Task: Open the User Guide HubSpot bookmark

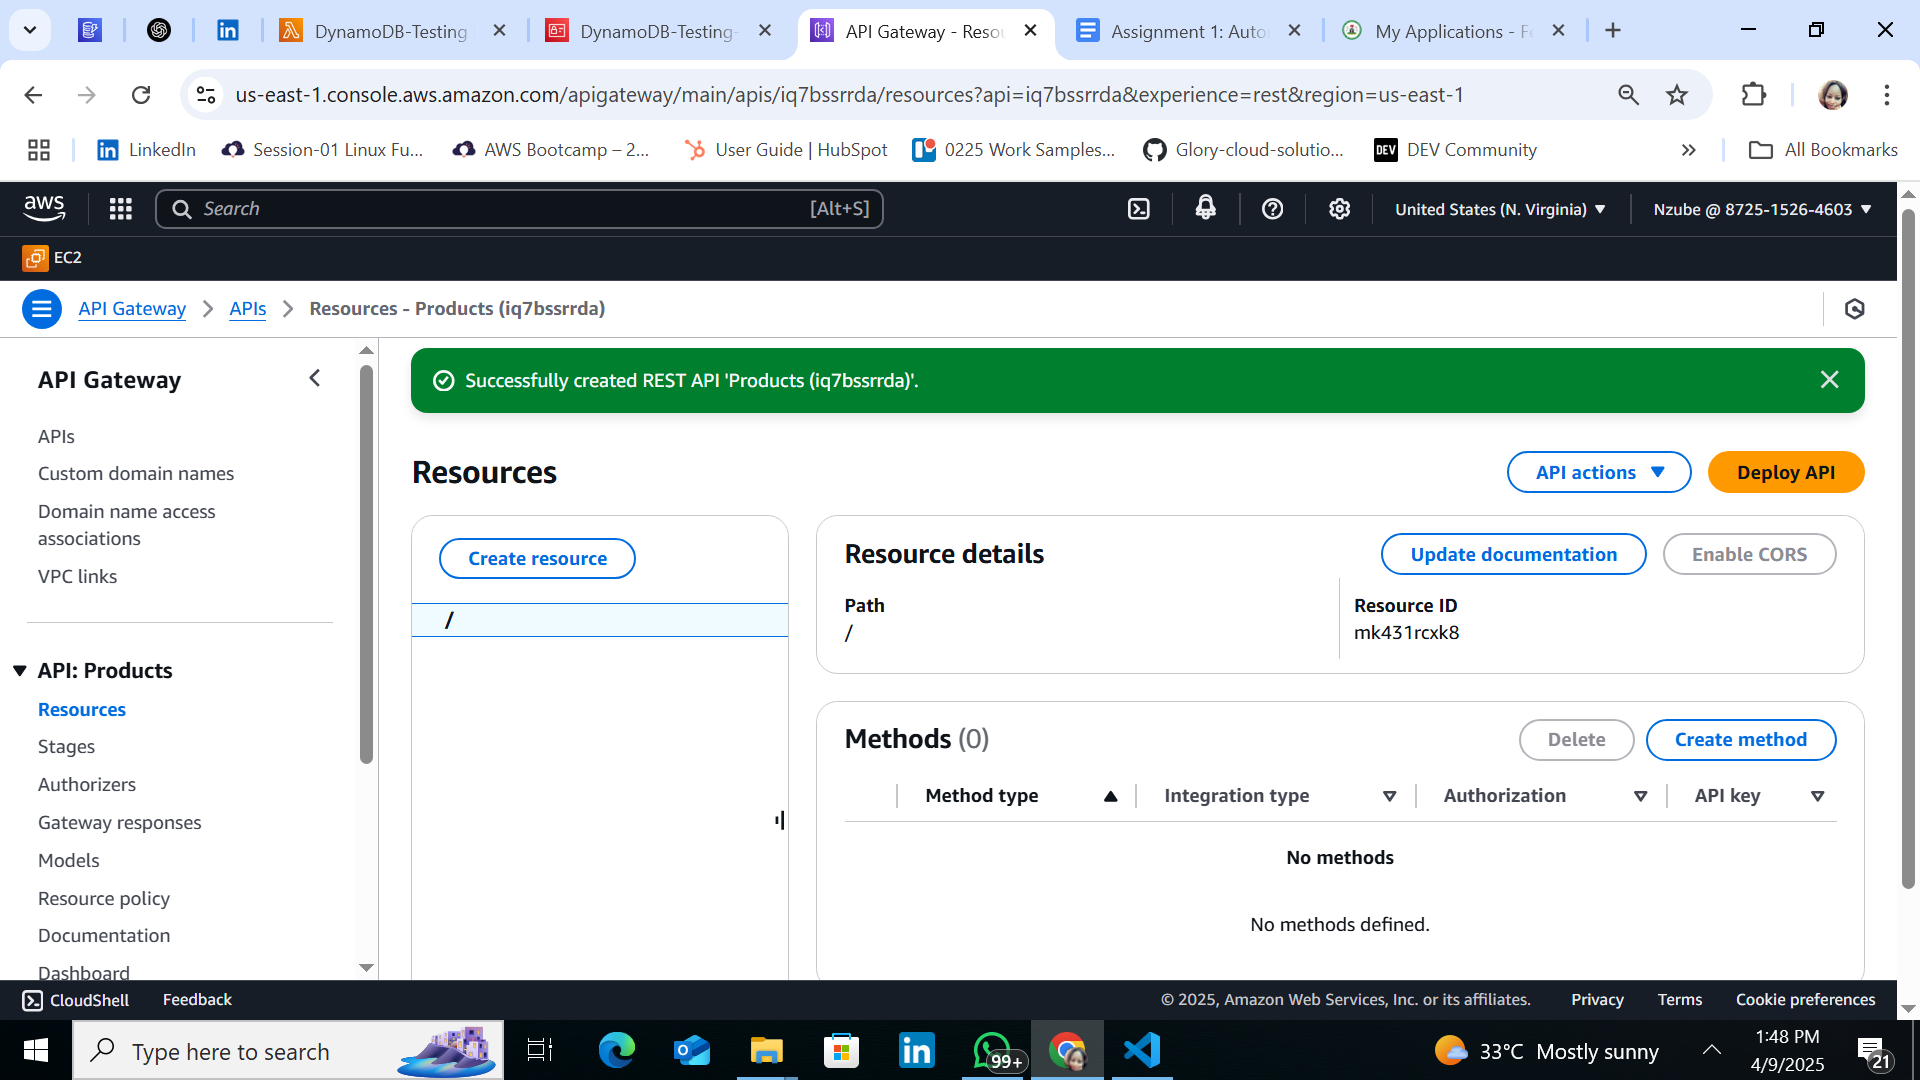Action: pyautogui.click(x=786, y=150)
